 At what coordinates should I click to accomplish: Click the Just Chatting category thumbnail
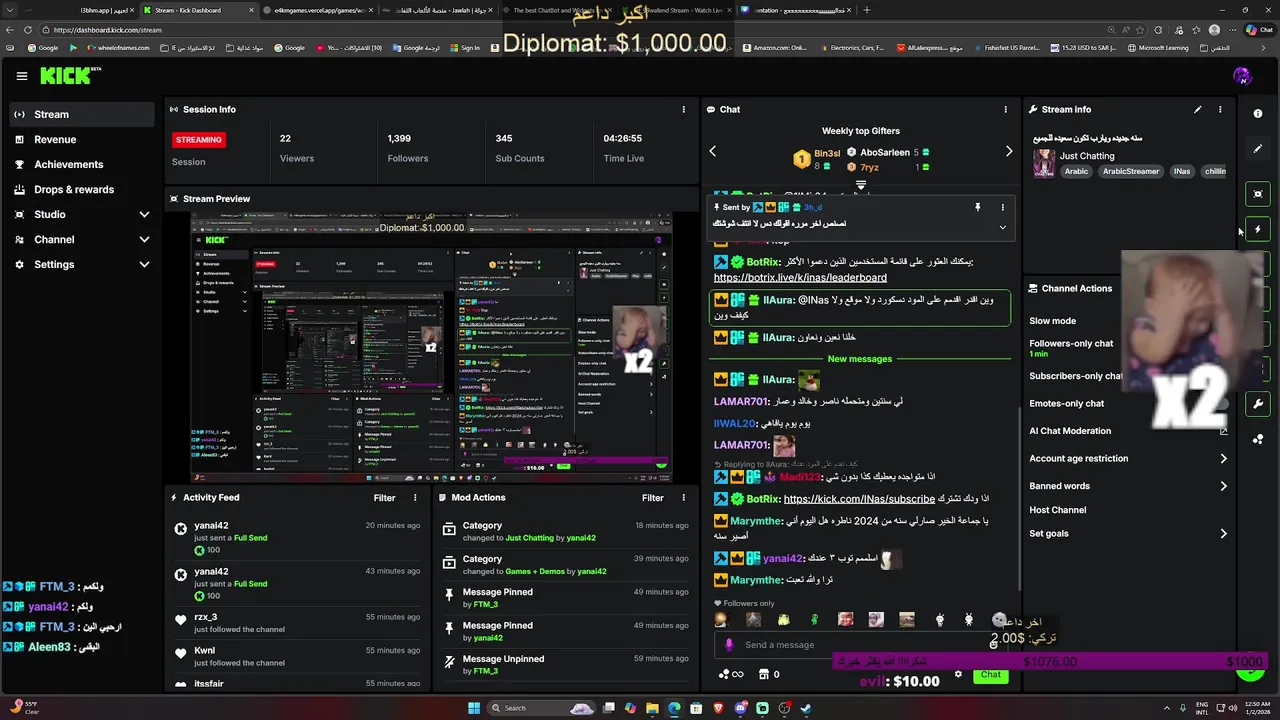[1044, 163]
